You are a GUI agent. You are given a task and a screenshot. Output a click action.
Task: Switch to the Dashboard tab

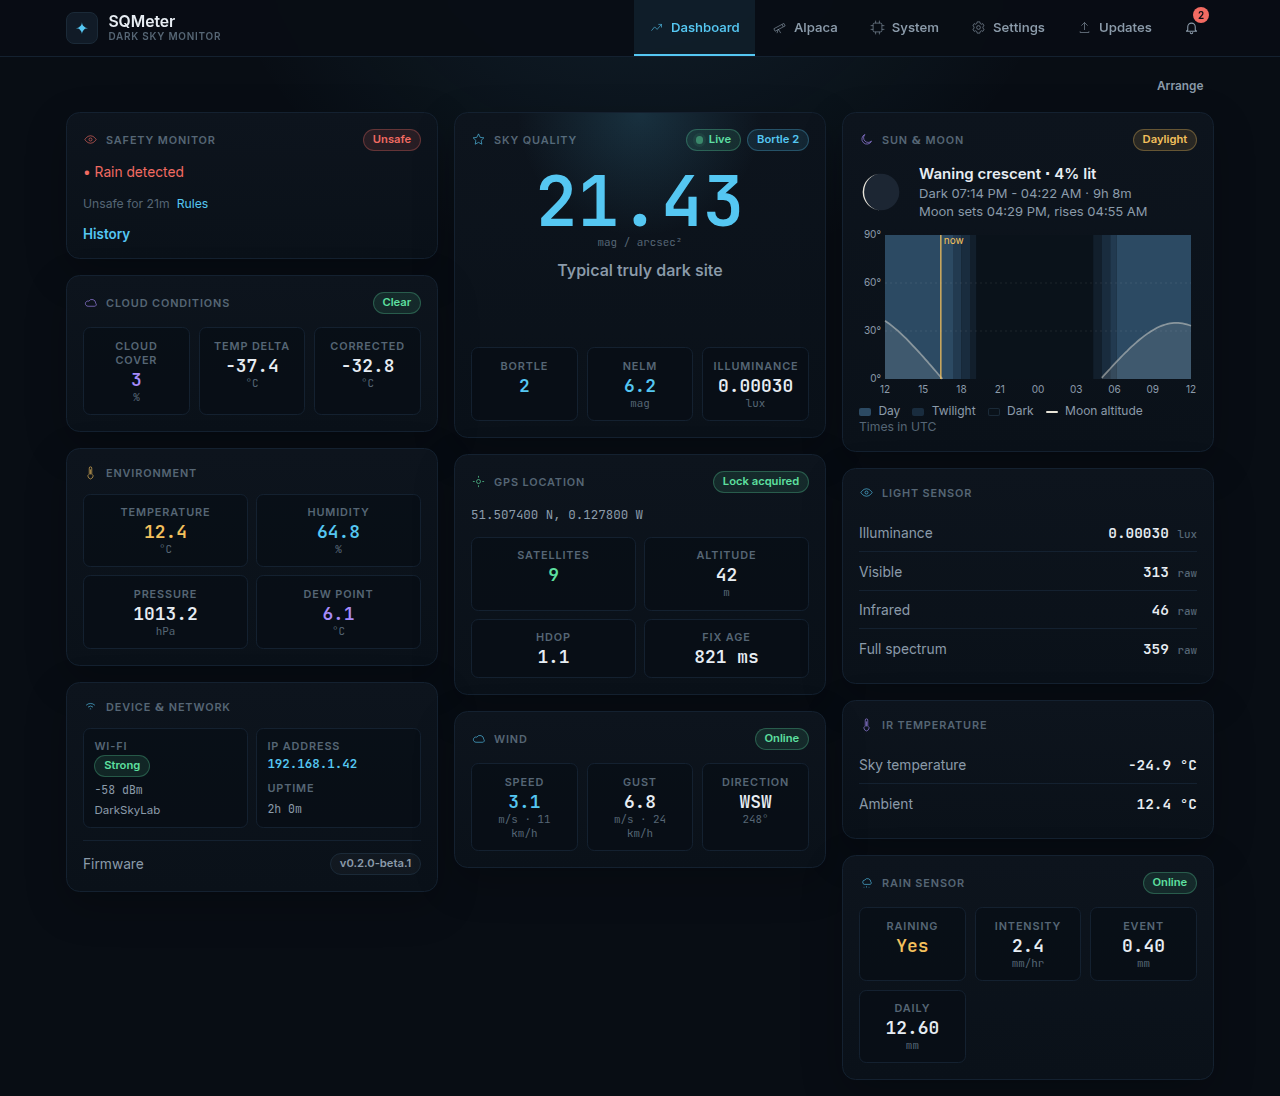tap(694, 28)
